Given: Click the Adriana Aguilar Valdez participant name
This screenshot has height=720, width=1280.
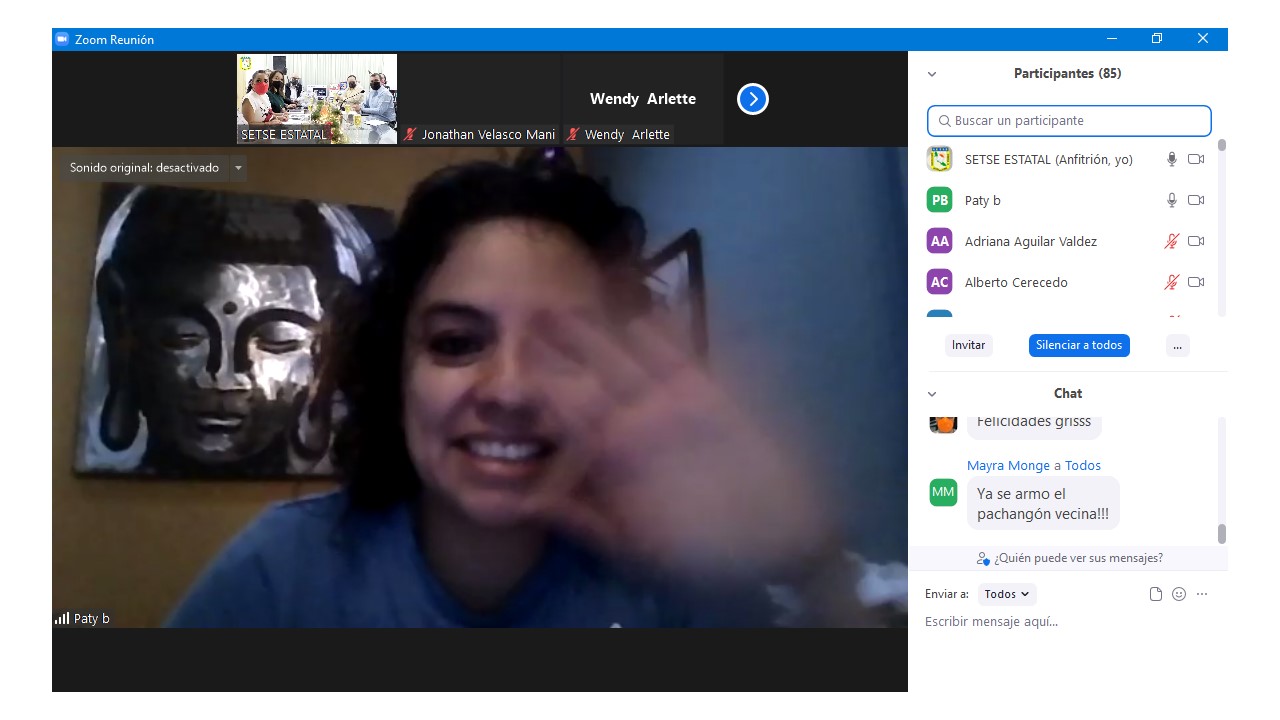Looking at the screenshot, I should click(1031, 242).
